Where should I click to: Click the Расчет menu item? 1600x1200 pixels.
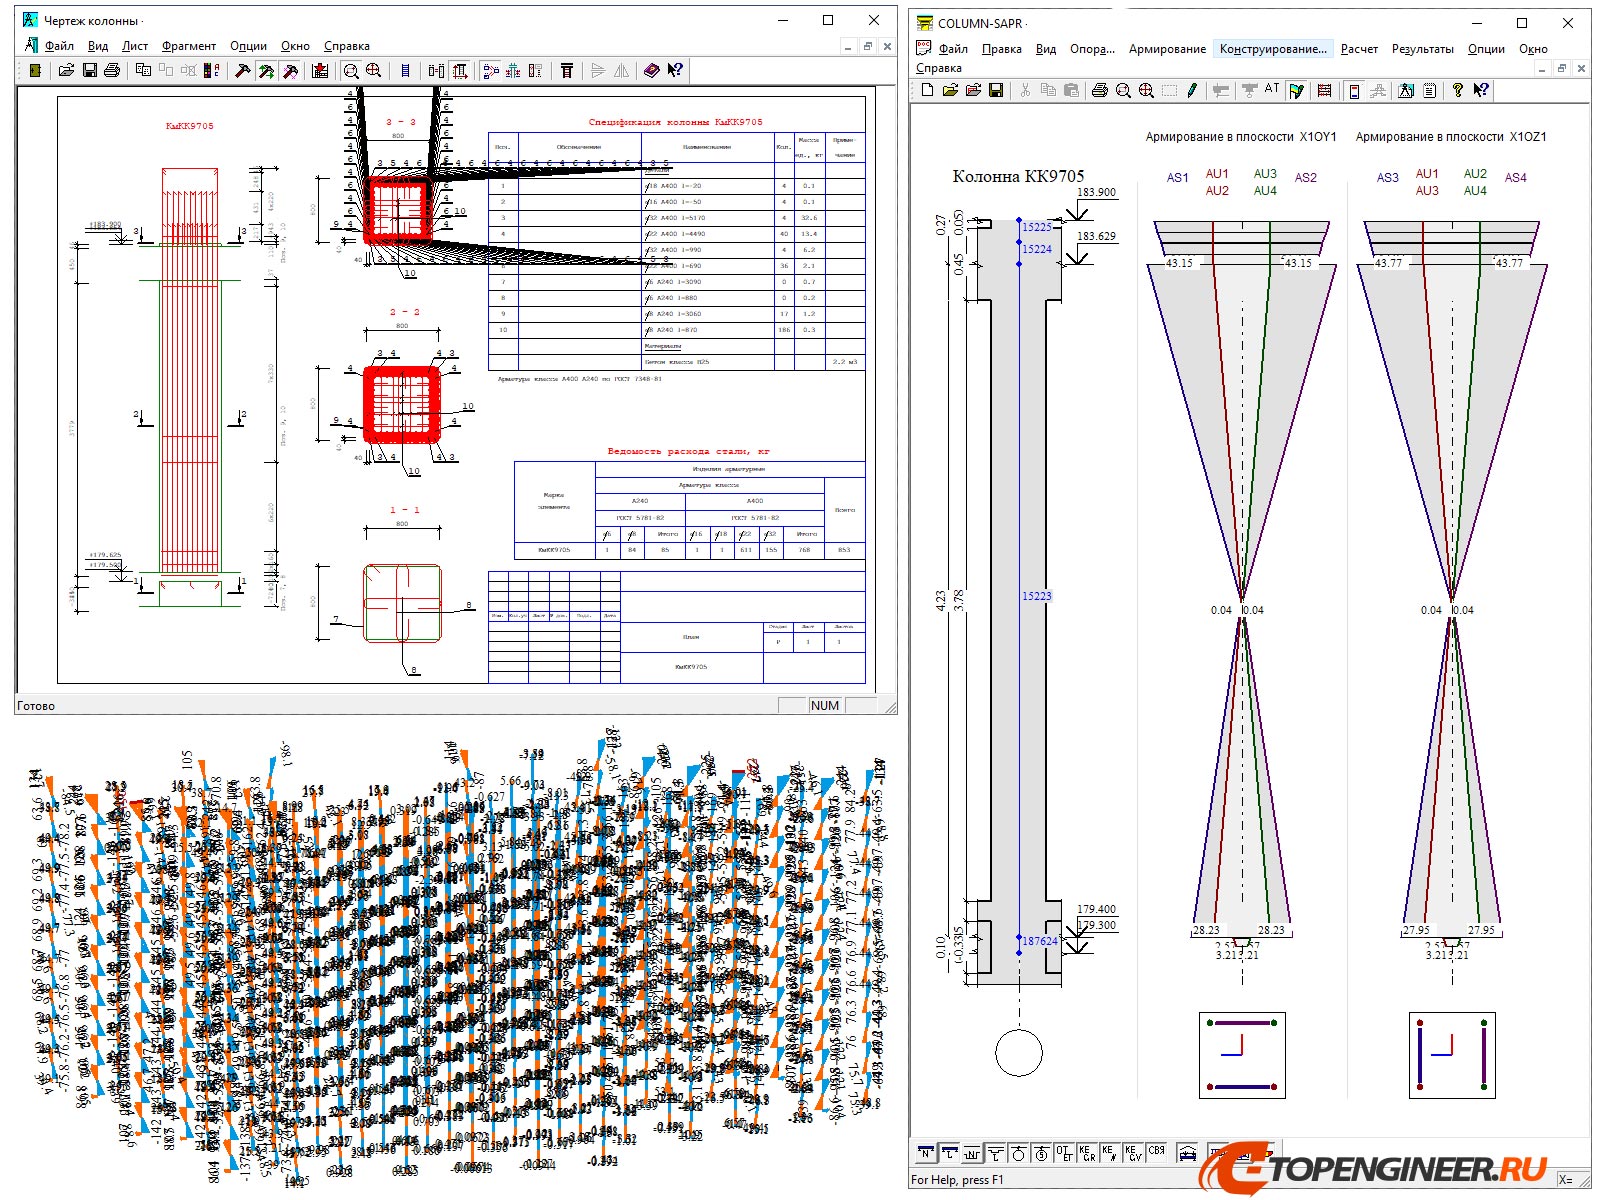[1359, 49]
